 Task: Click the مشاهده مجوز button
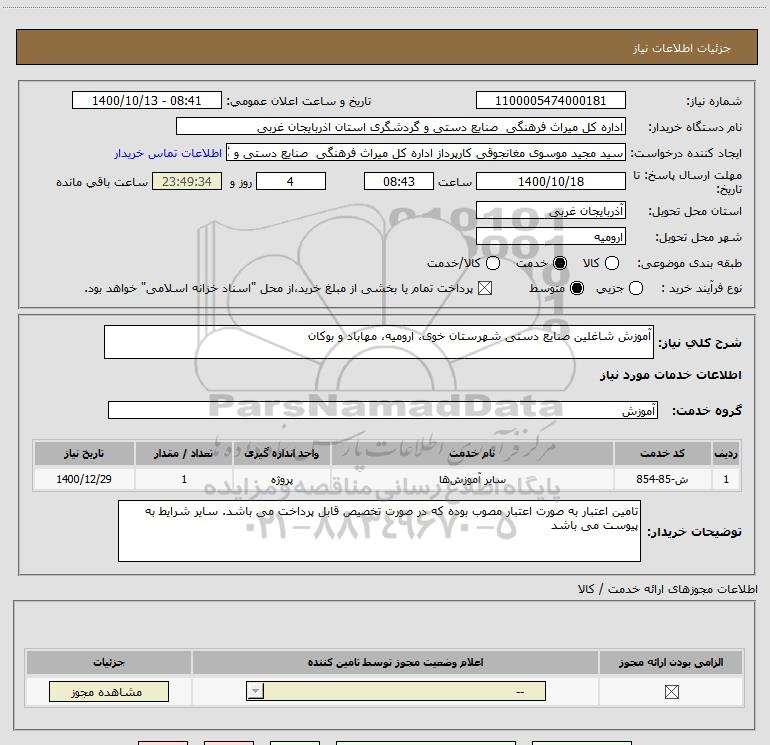click(x=109, y=691)
